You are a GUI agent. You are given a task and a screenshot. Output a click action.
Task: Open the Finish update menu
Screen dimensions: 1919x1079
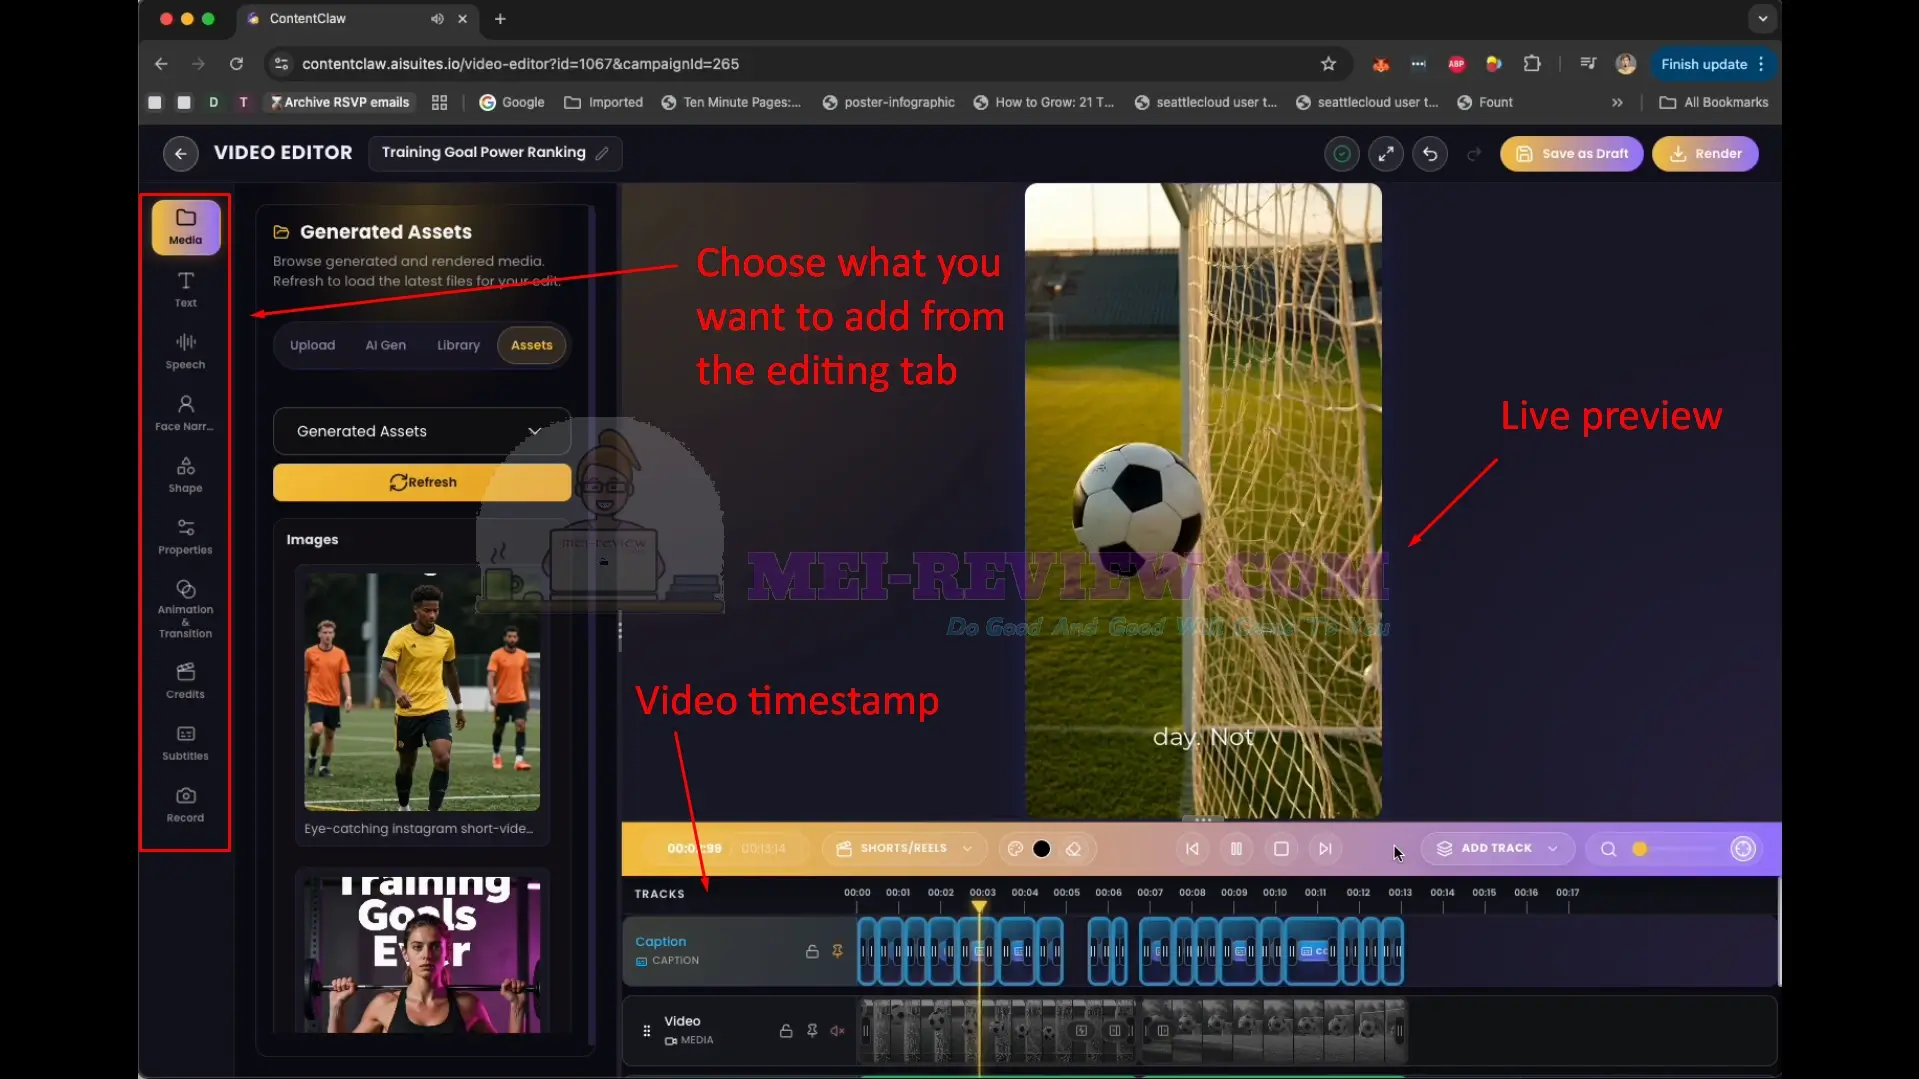(1713, 64)
